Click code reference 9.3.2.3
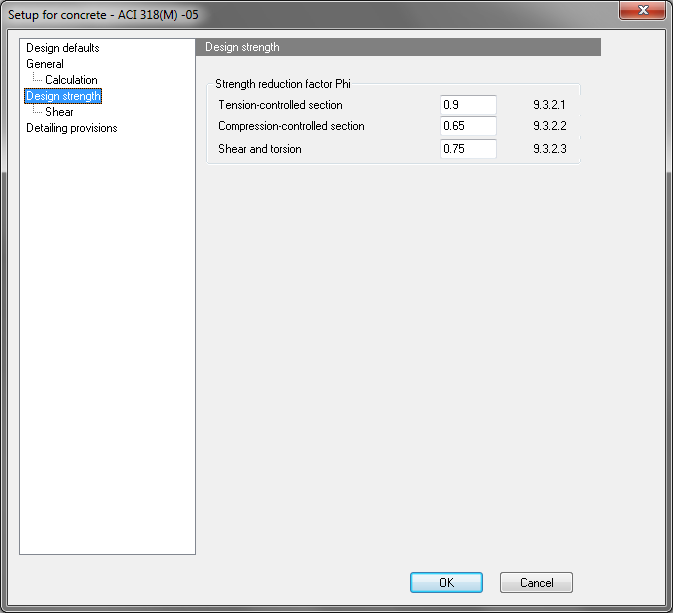 tap(550, 149)
